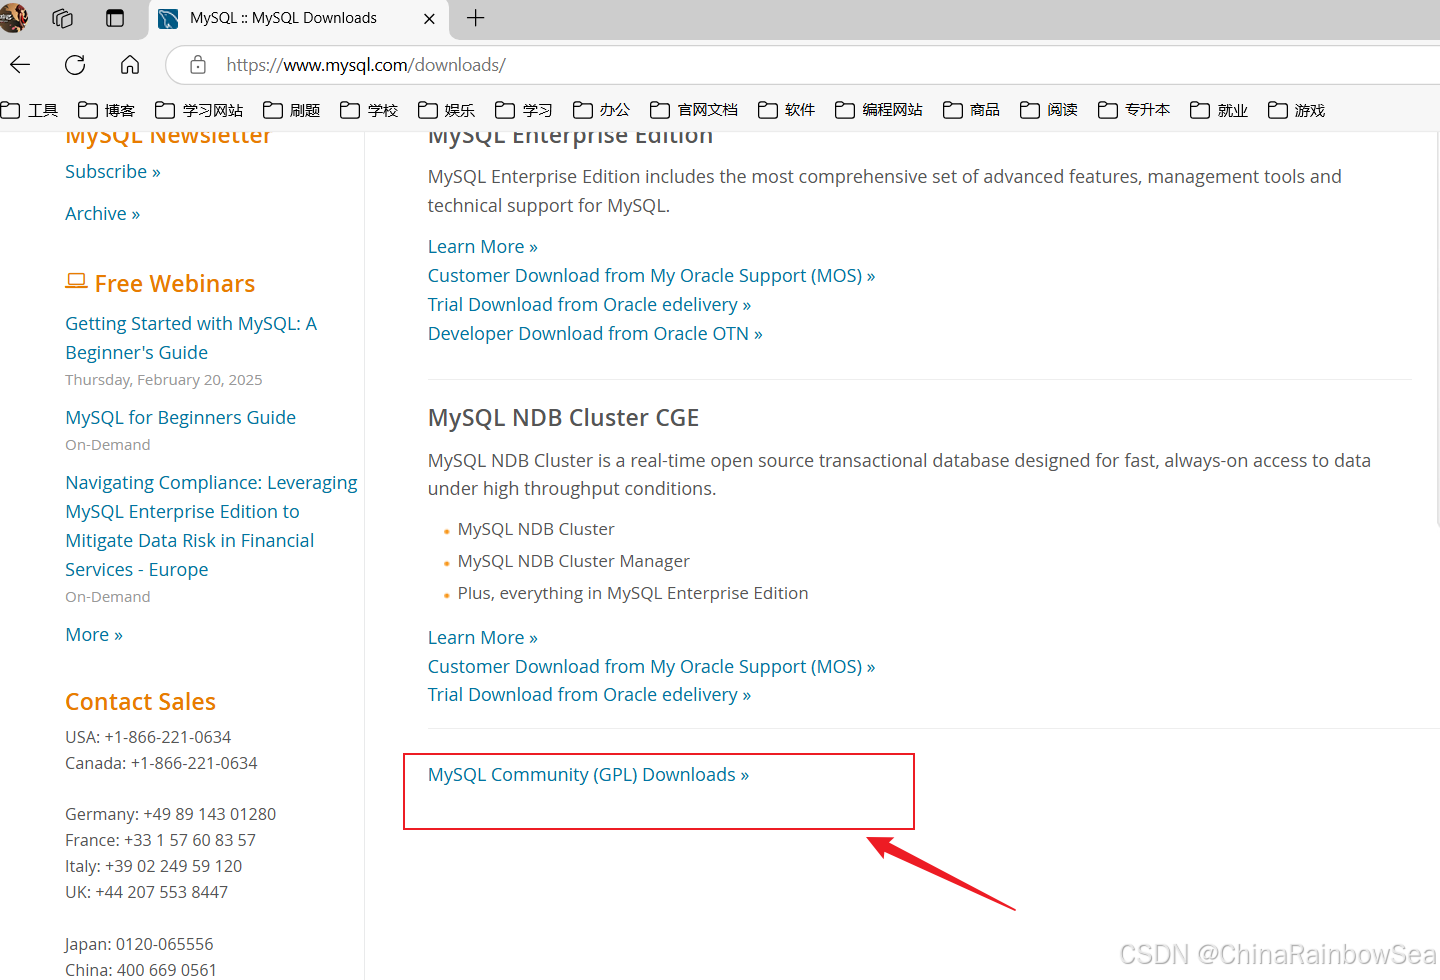
Task: Open the newsletter Archive link
Action: [x=102, y=214]
